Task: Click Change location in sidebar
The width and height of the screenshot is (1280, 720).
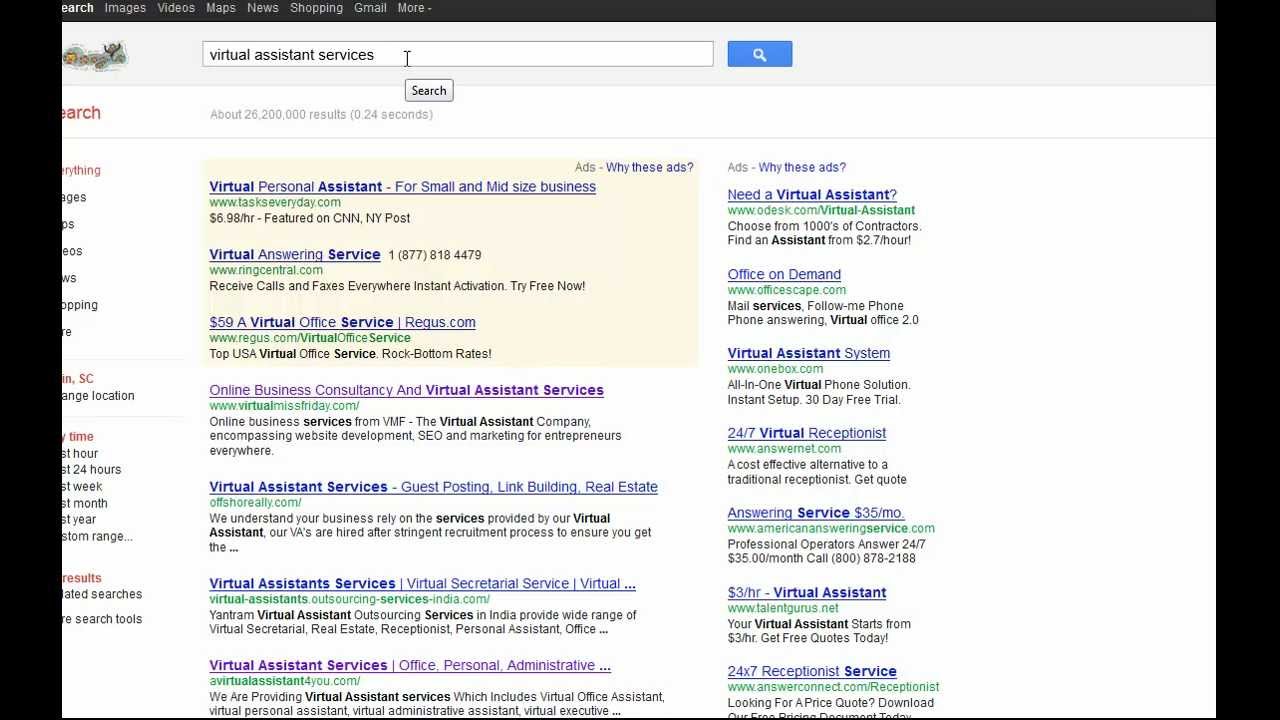Action: pyautogui.click(x=98, y=396)
